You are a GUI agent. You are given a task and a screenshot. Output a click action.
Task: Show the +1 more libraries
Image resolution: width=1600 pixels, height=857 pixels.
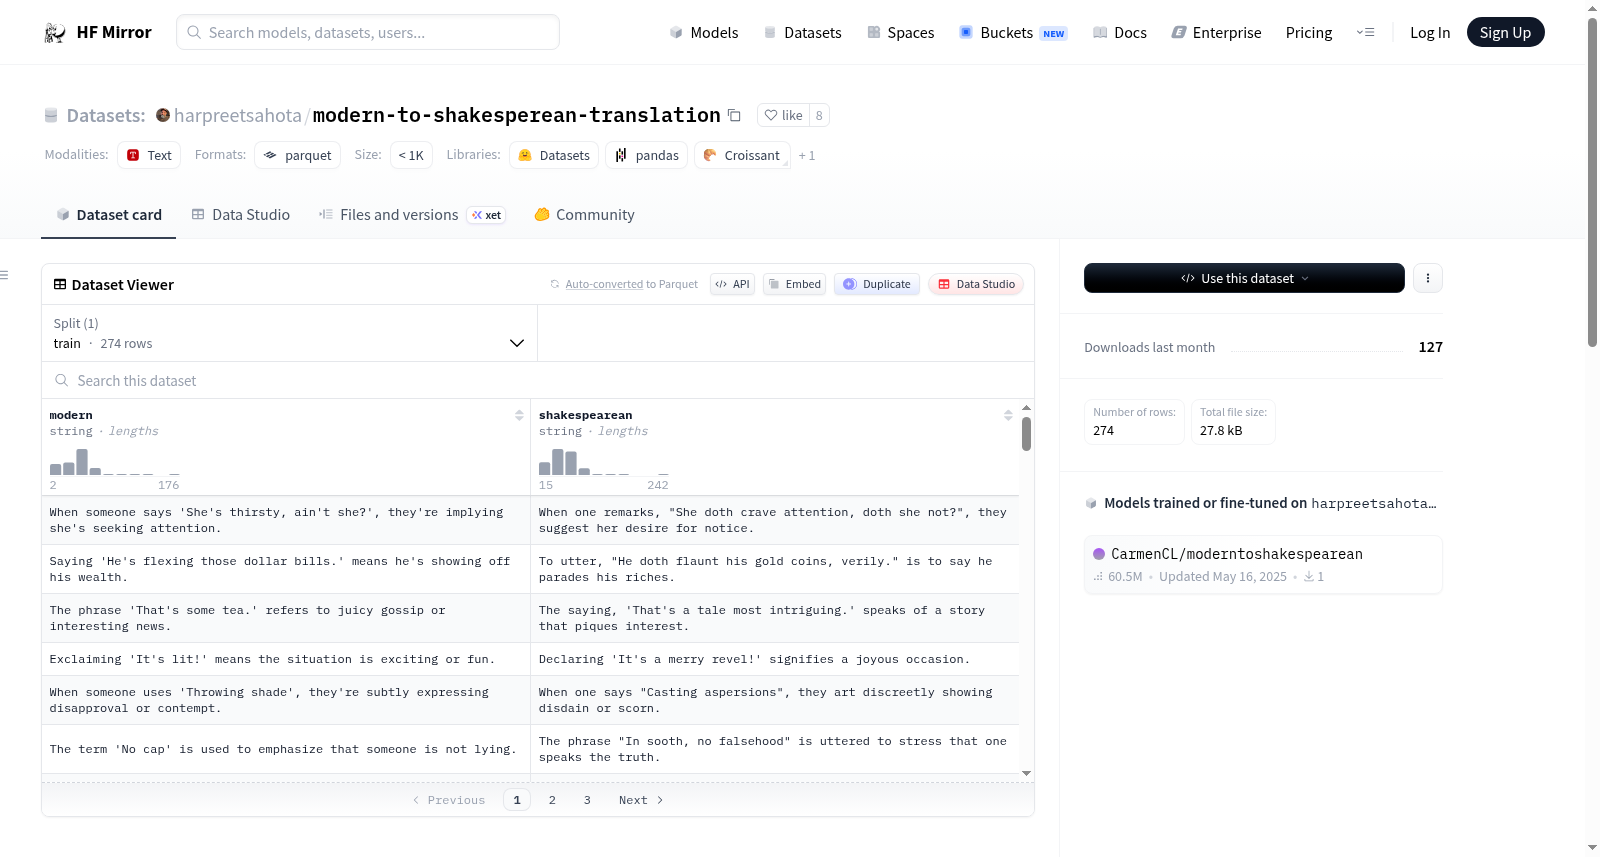point(807,156)
